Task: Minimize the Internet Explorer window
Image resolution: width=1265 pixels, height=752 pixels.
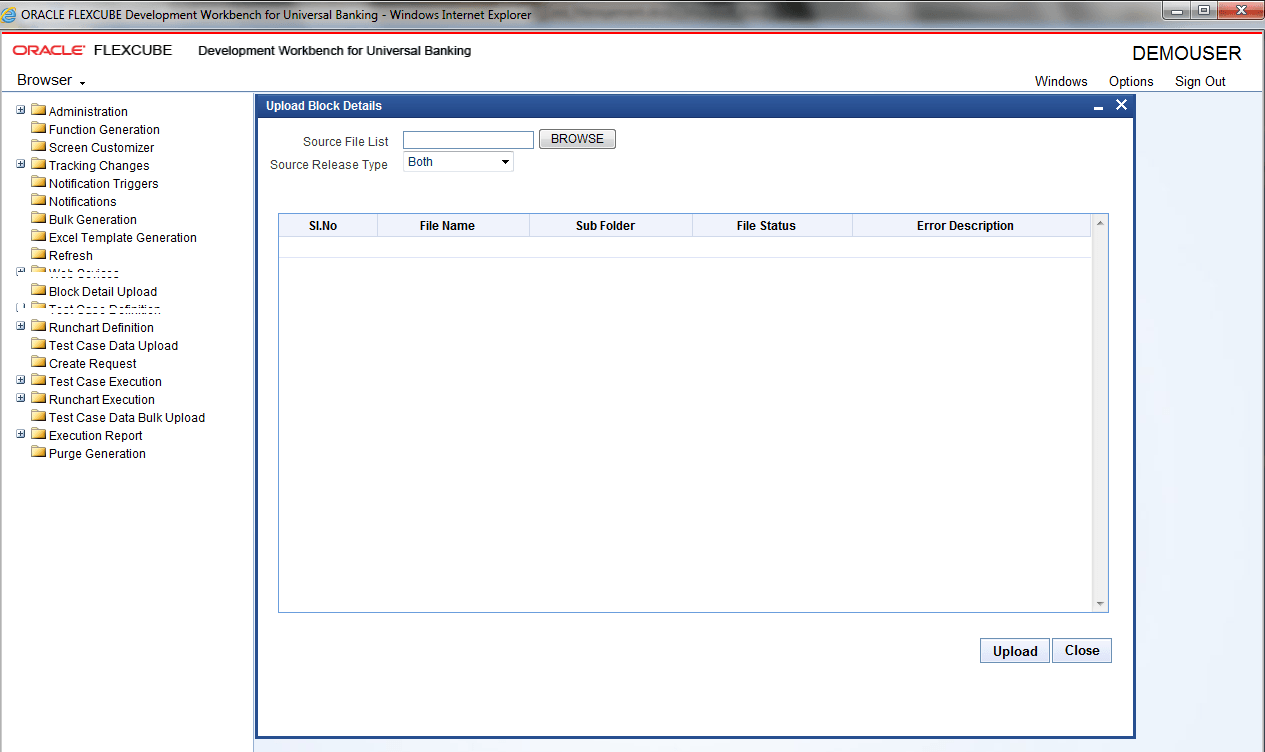Action: coord(1176,11)
